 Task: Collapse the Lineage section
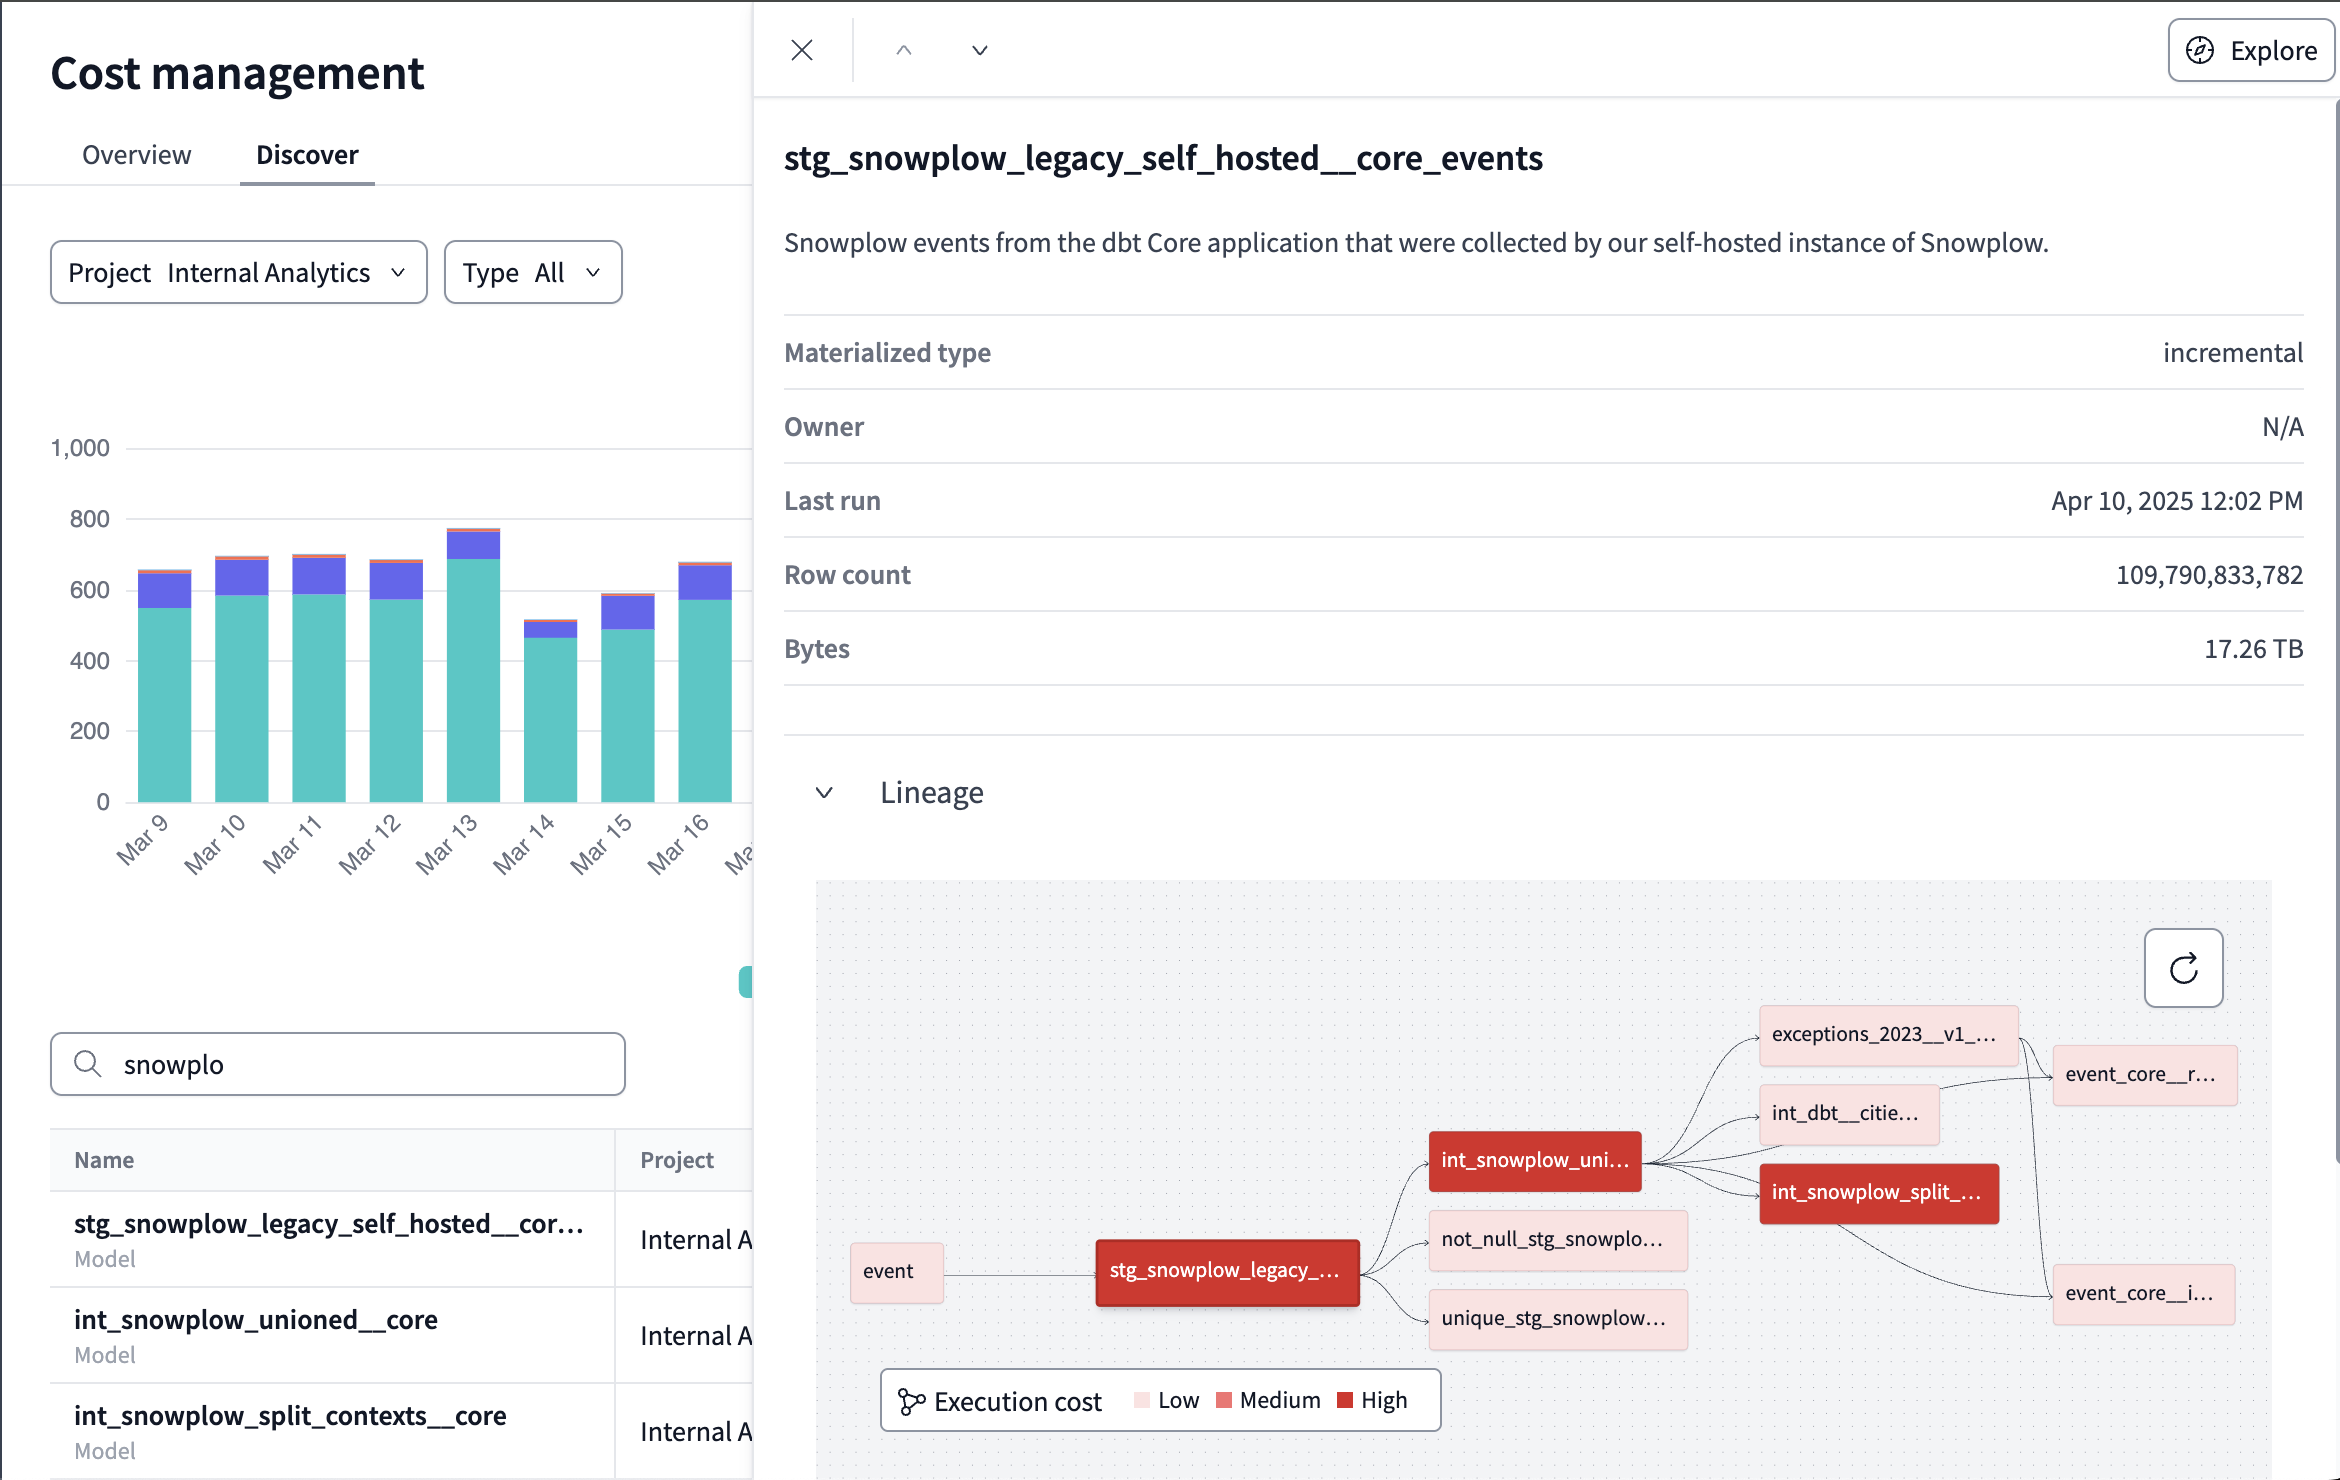point(824,792)
